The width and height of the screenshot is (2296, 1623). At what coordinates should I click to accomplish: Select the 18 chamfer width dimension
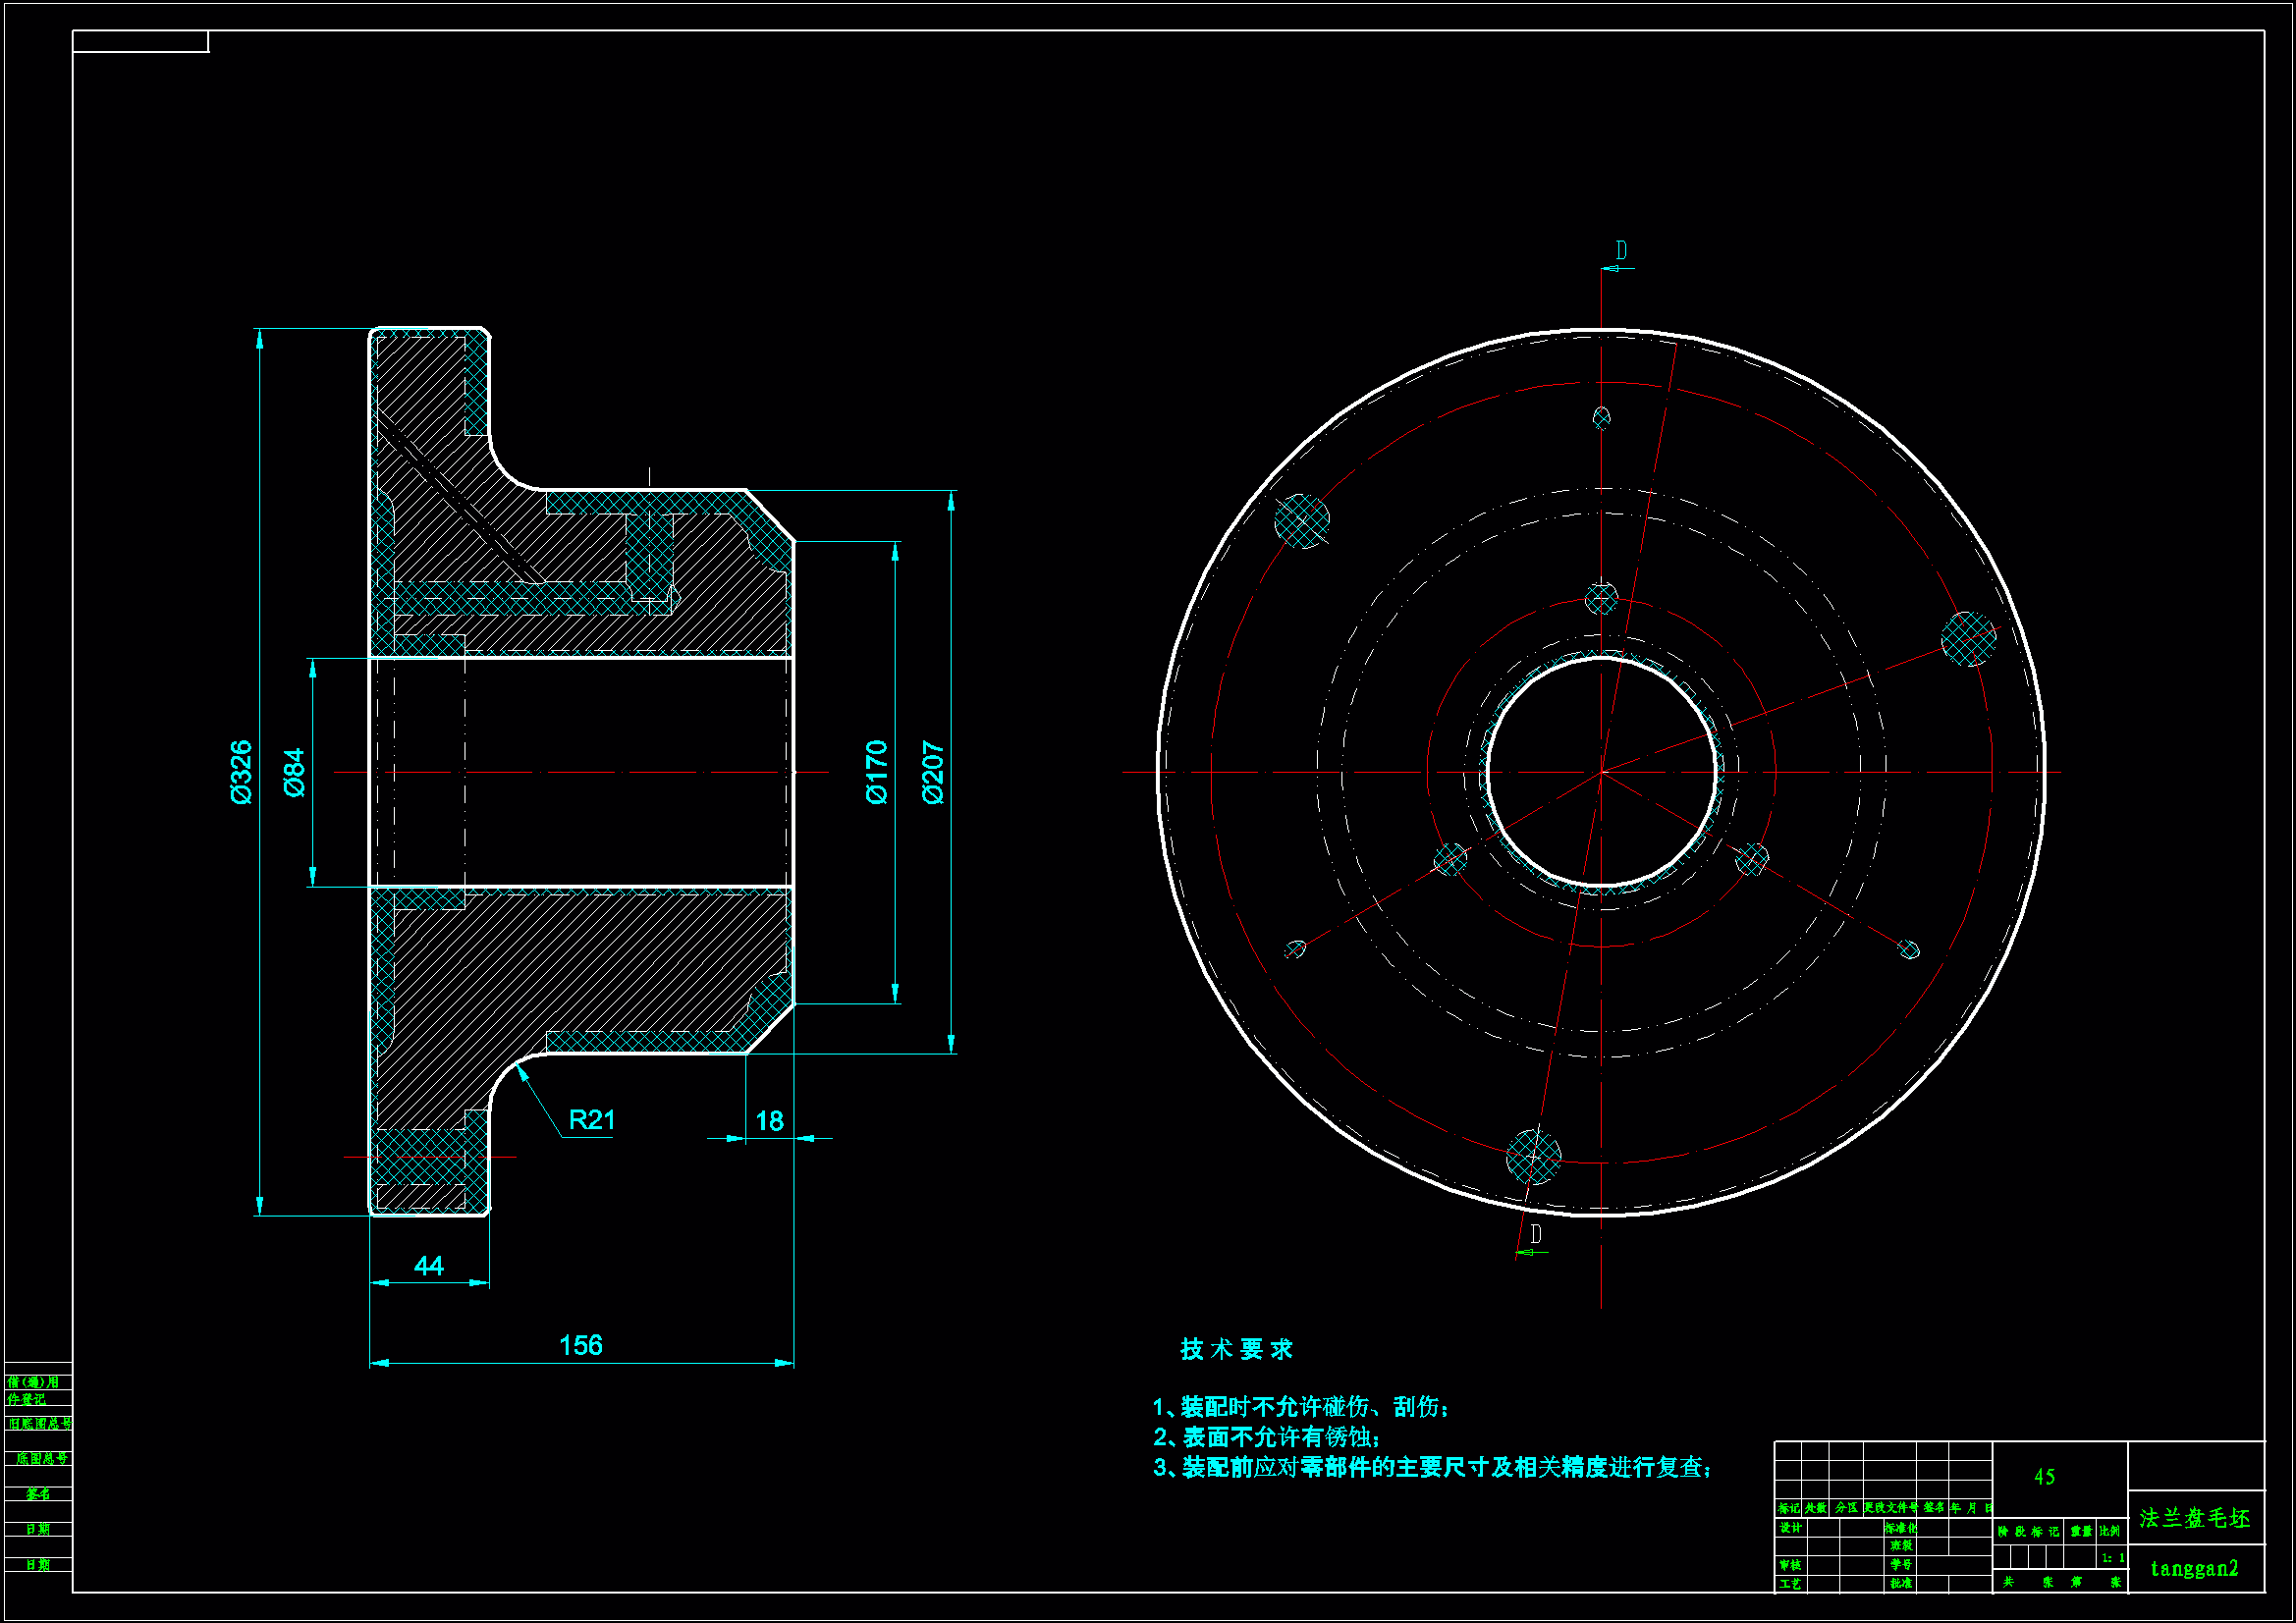point(769,1121)
